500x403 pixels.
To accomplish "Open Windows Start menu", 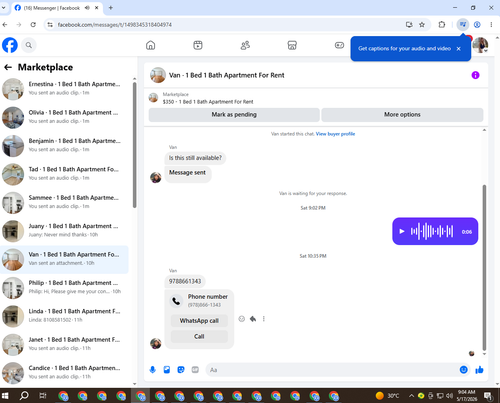I will pyautogui.click(x=5, y=396).
